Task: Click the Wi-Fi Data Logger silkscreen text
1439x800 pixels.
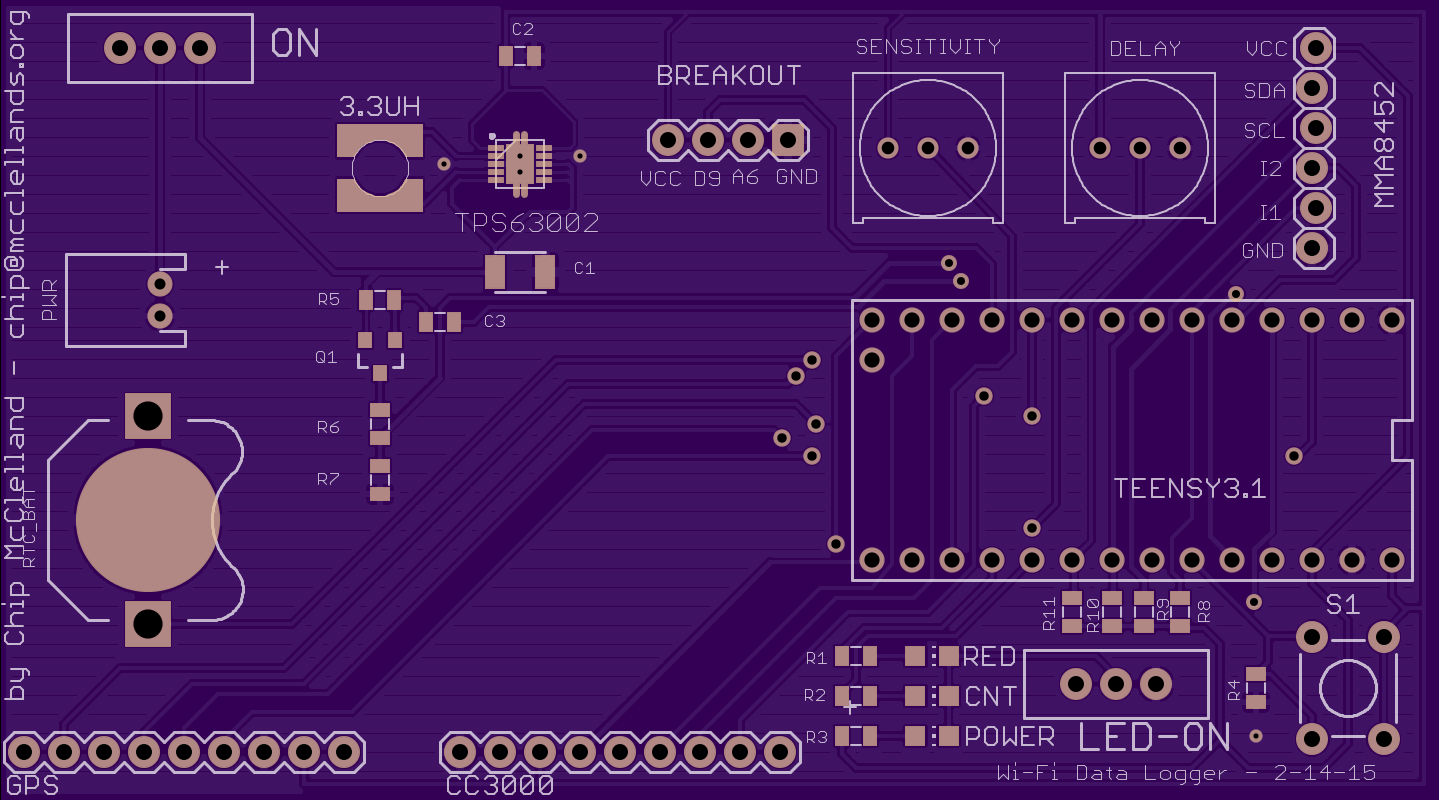Action: point(1186,773)
